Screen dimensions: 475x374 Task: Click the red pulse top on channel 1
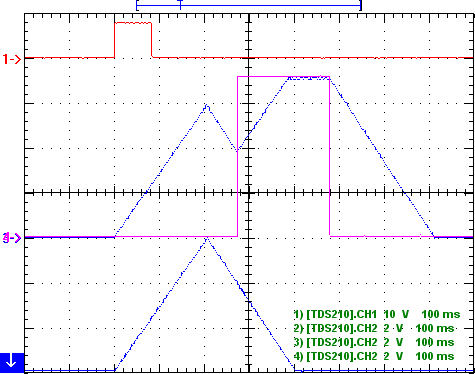(133, 23)
